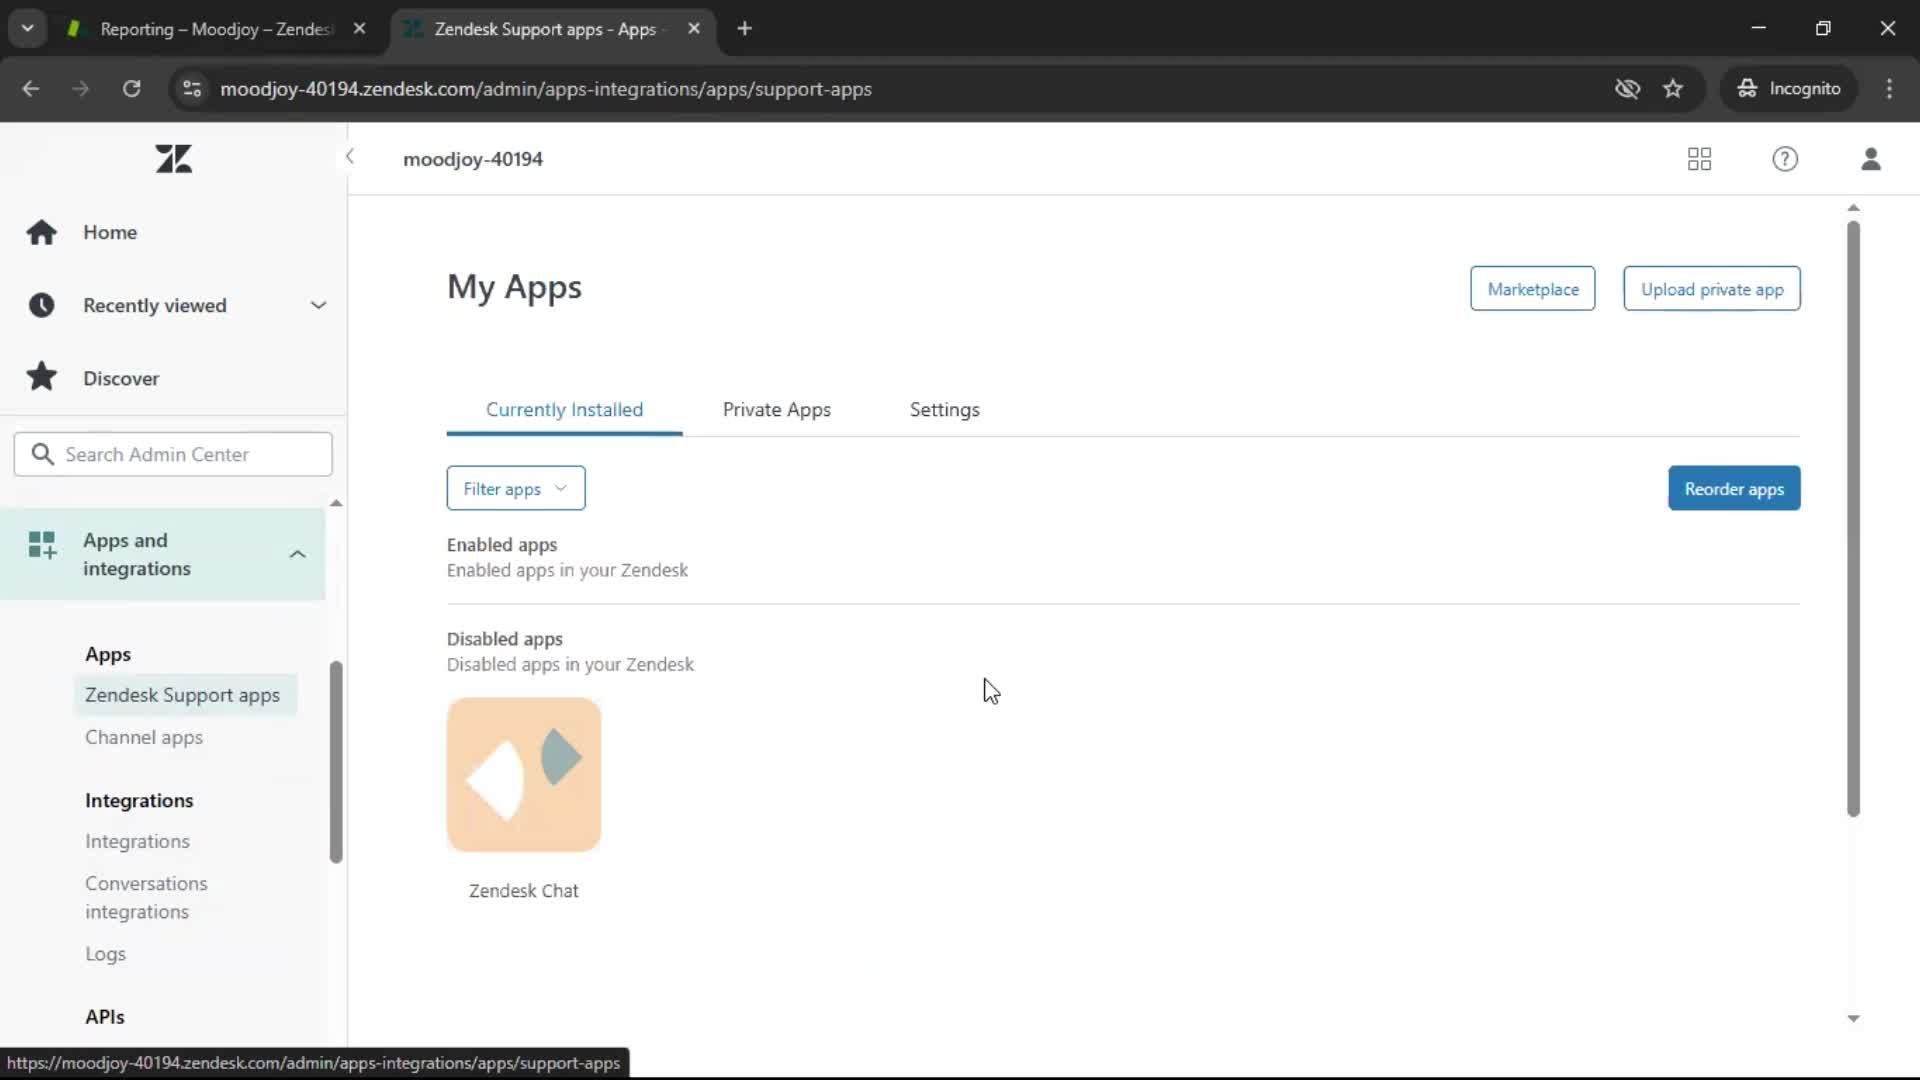Open Logs in the sidebar
The width and height of the screenshot is (1920, 1080).
(x=105, y=953)
